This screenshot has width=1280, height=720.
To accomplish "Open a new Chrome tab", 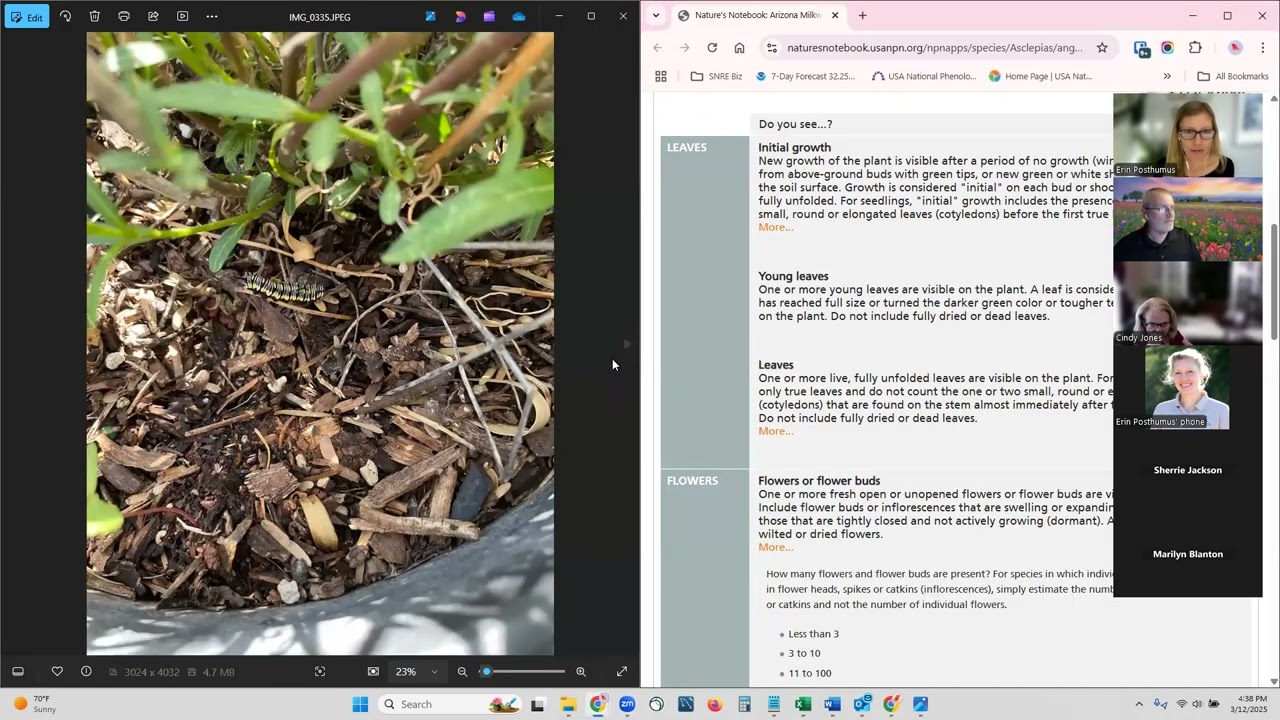I will (x=862, y=16).
